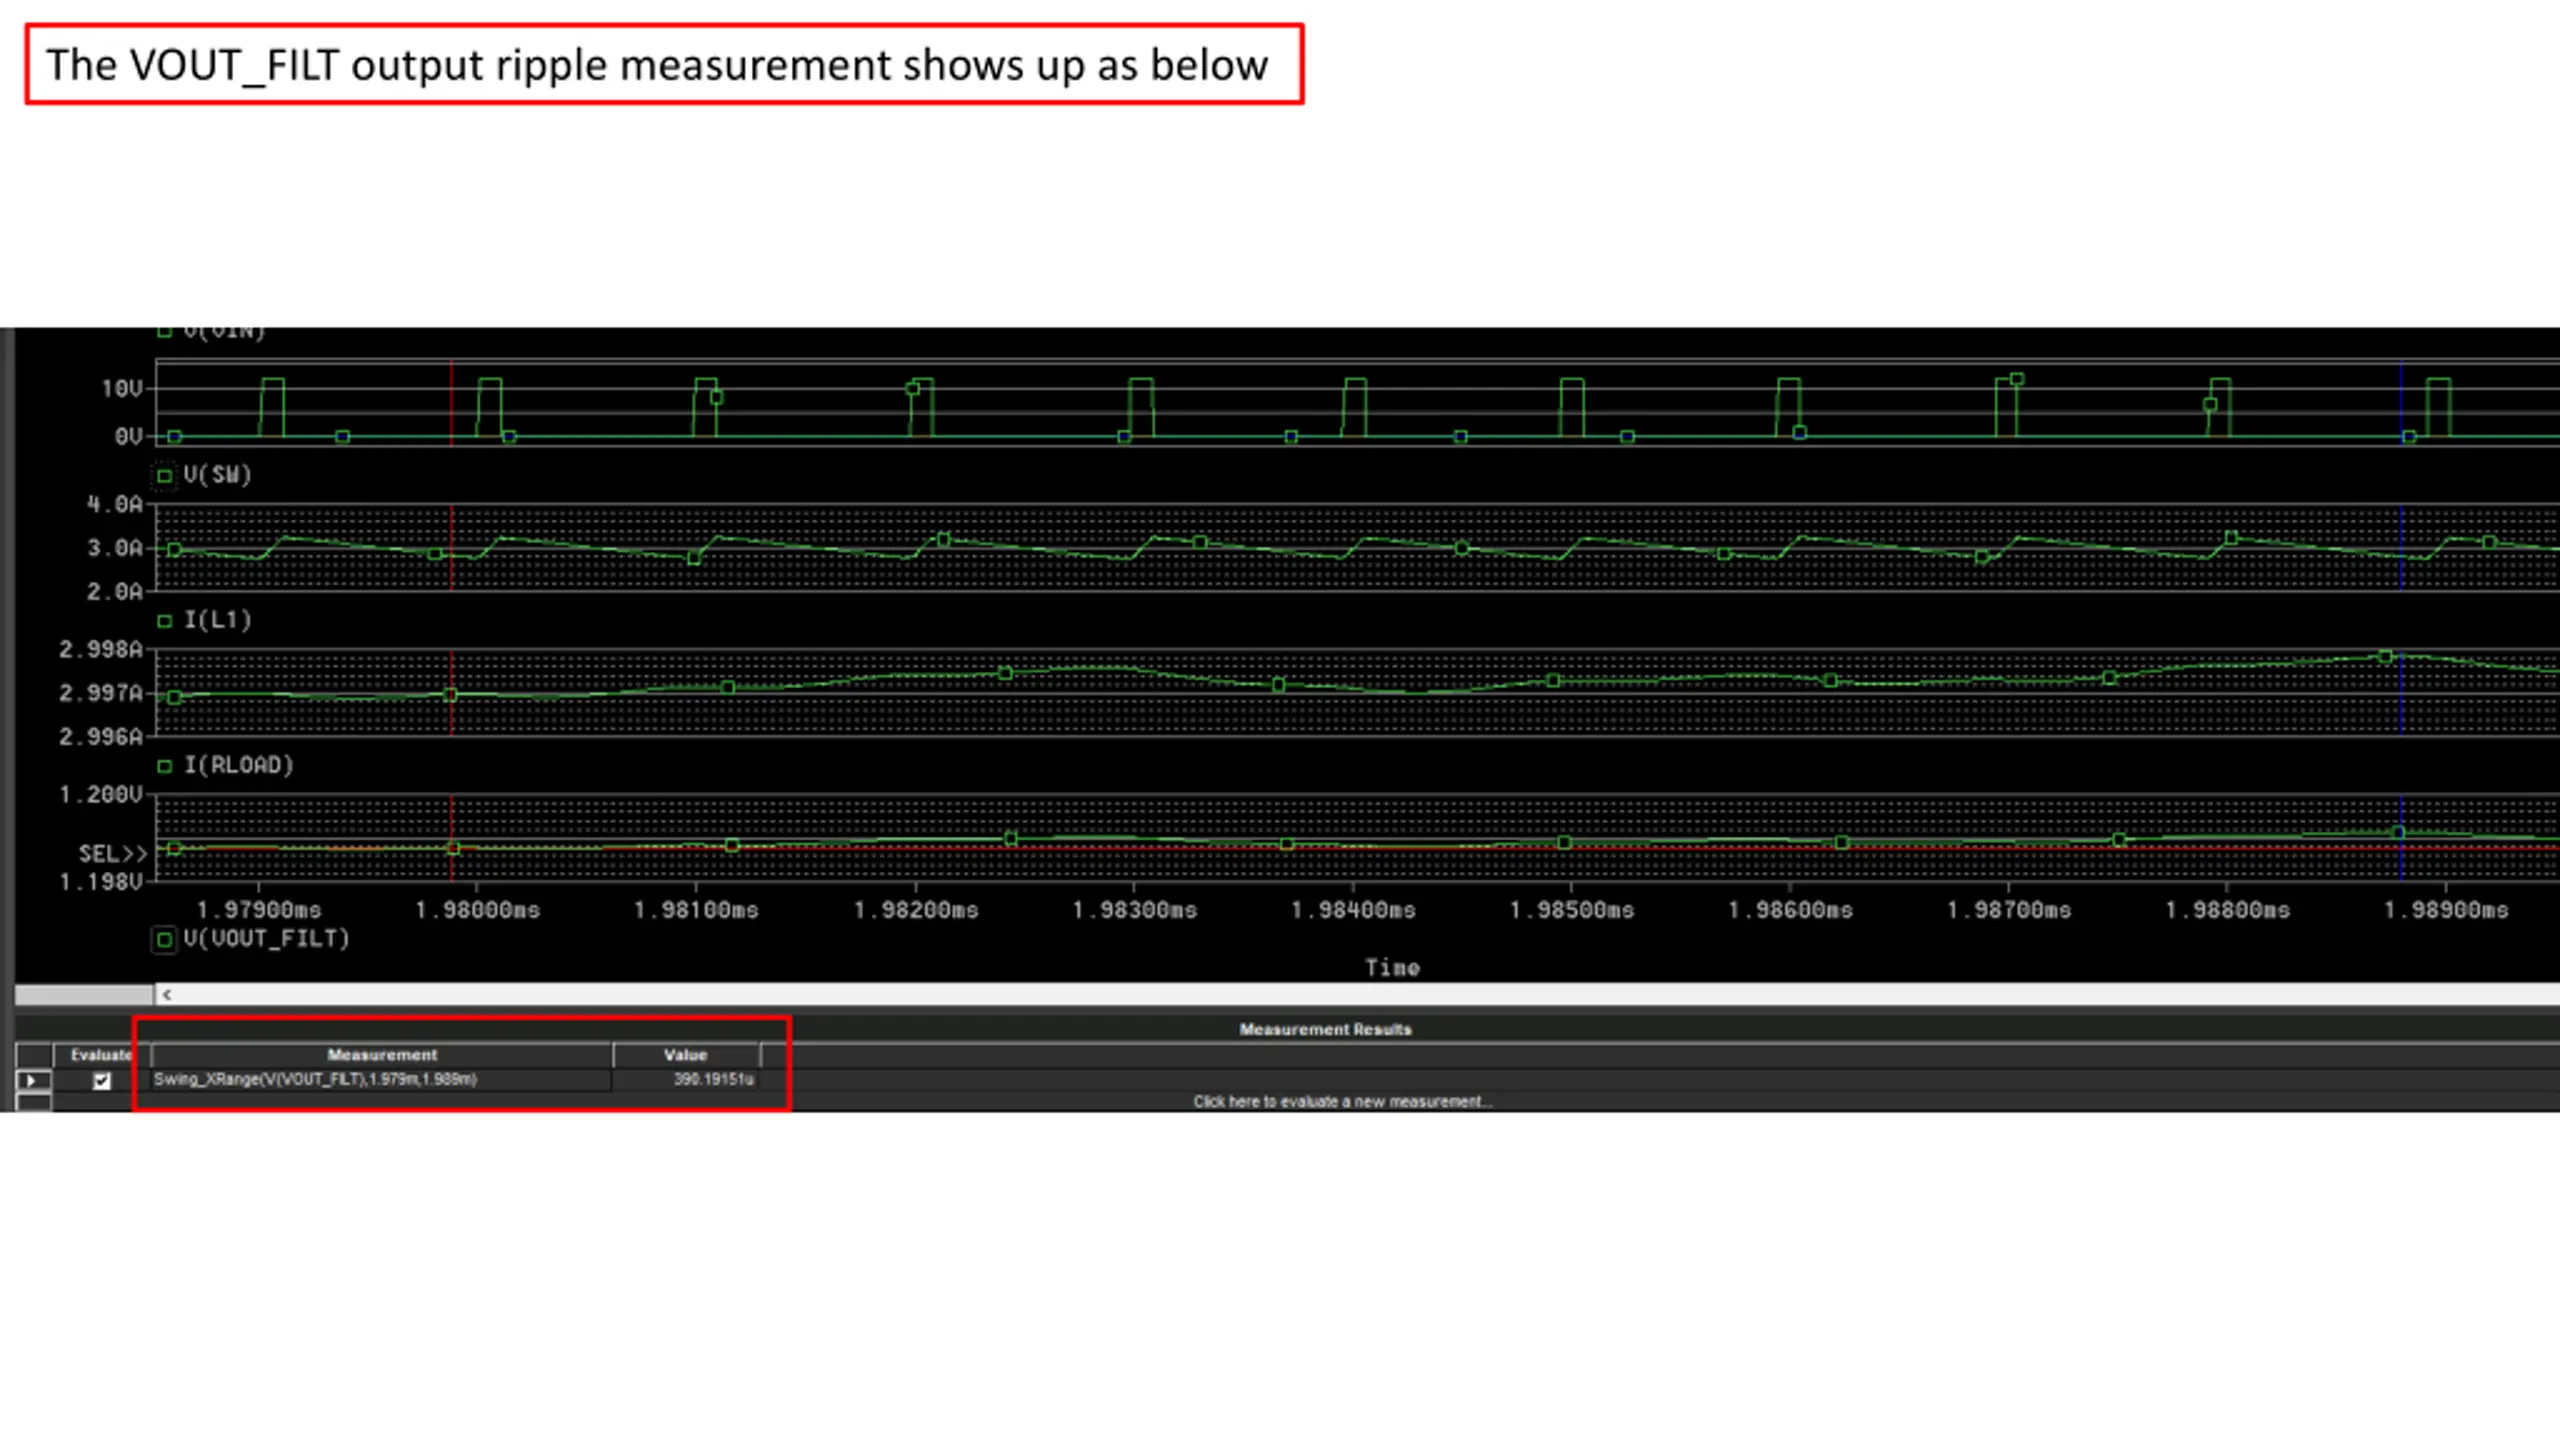Image resolution: width=2560 pixels, height=1440 pixels.
Task: Click the Measurement column header
Action: click(x=382, y=1054)
